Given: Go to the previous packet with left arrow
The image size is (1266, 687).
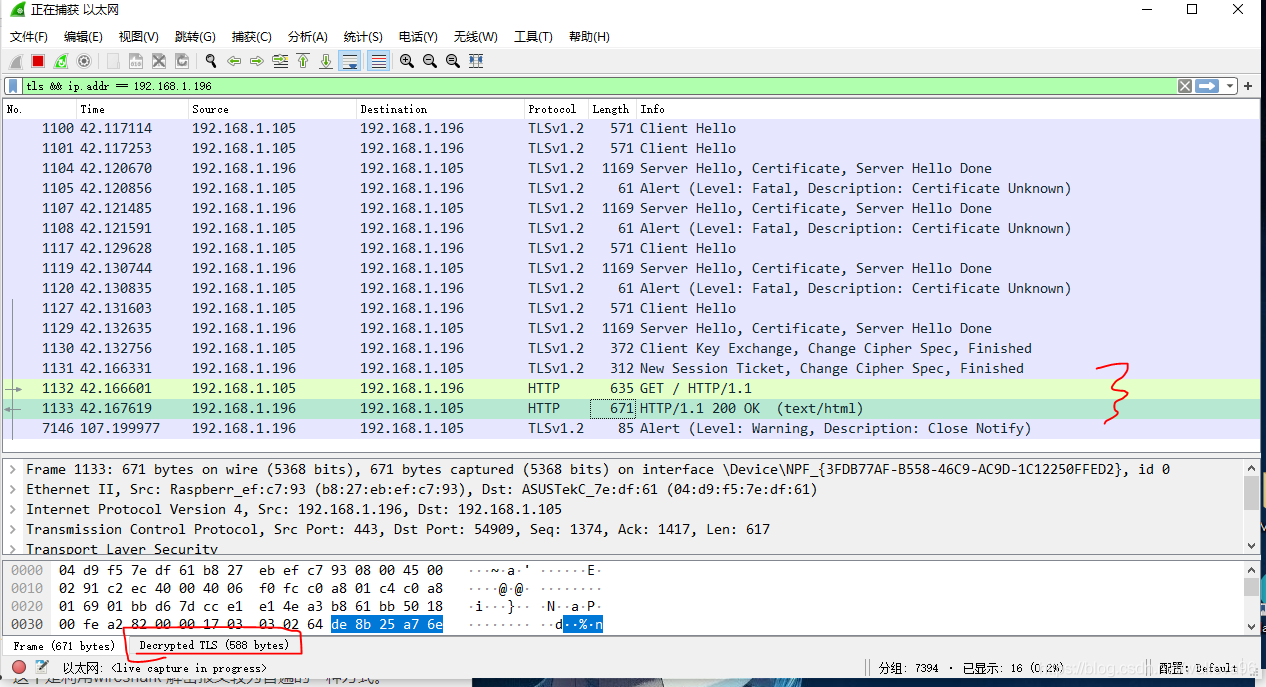Looking at the screenshot, I should click(x=234, y=61).
